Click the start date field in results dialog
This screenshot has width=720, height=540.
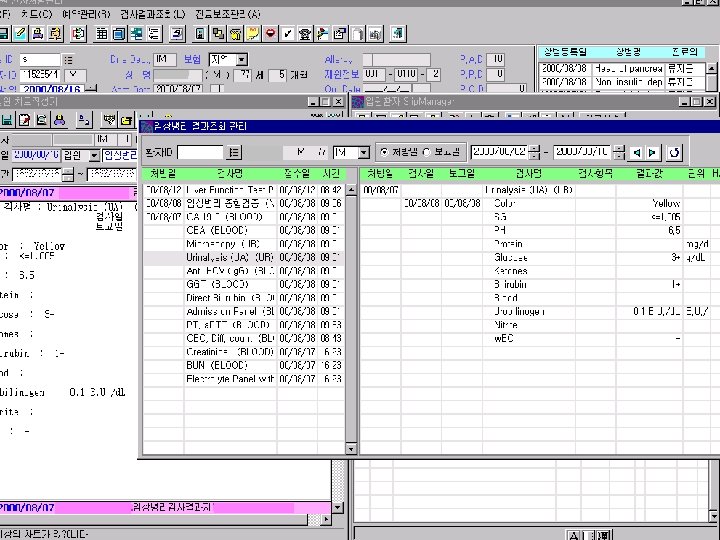point(499,152)
